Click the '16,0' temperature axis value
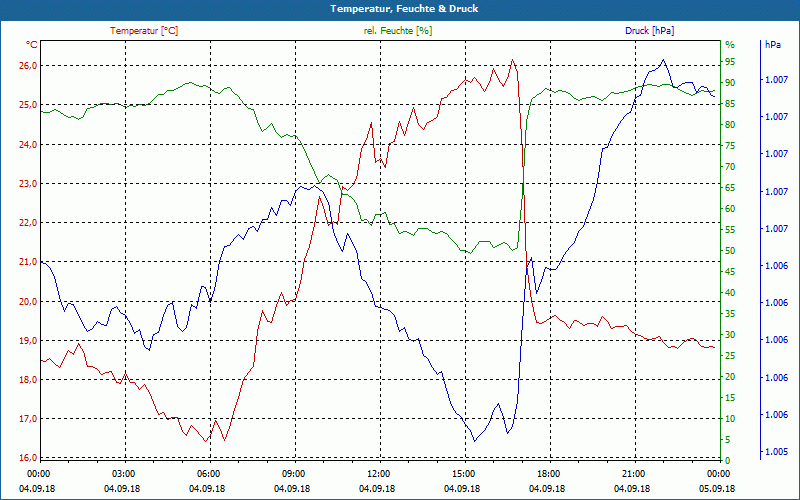Viewport: 800px width, 500px height. coord(28,458)
